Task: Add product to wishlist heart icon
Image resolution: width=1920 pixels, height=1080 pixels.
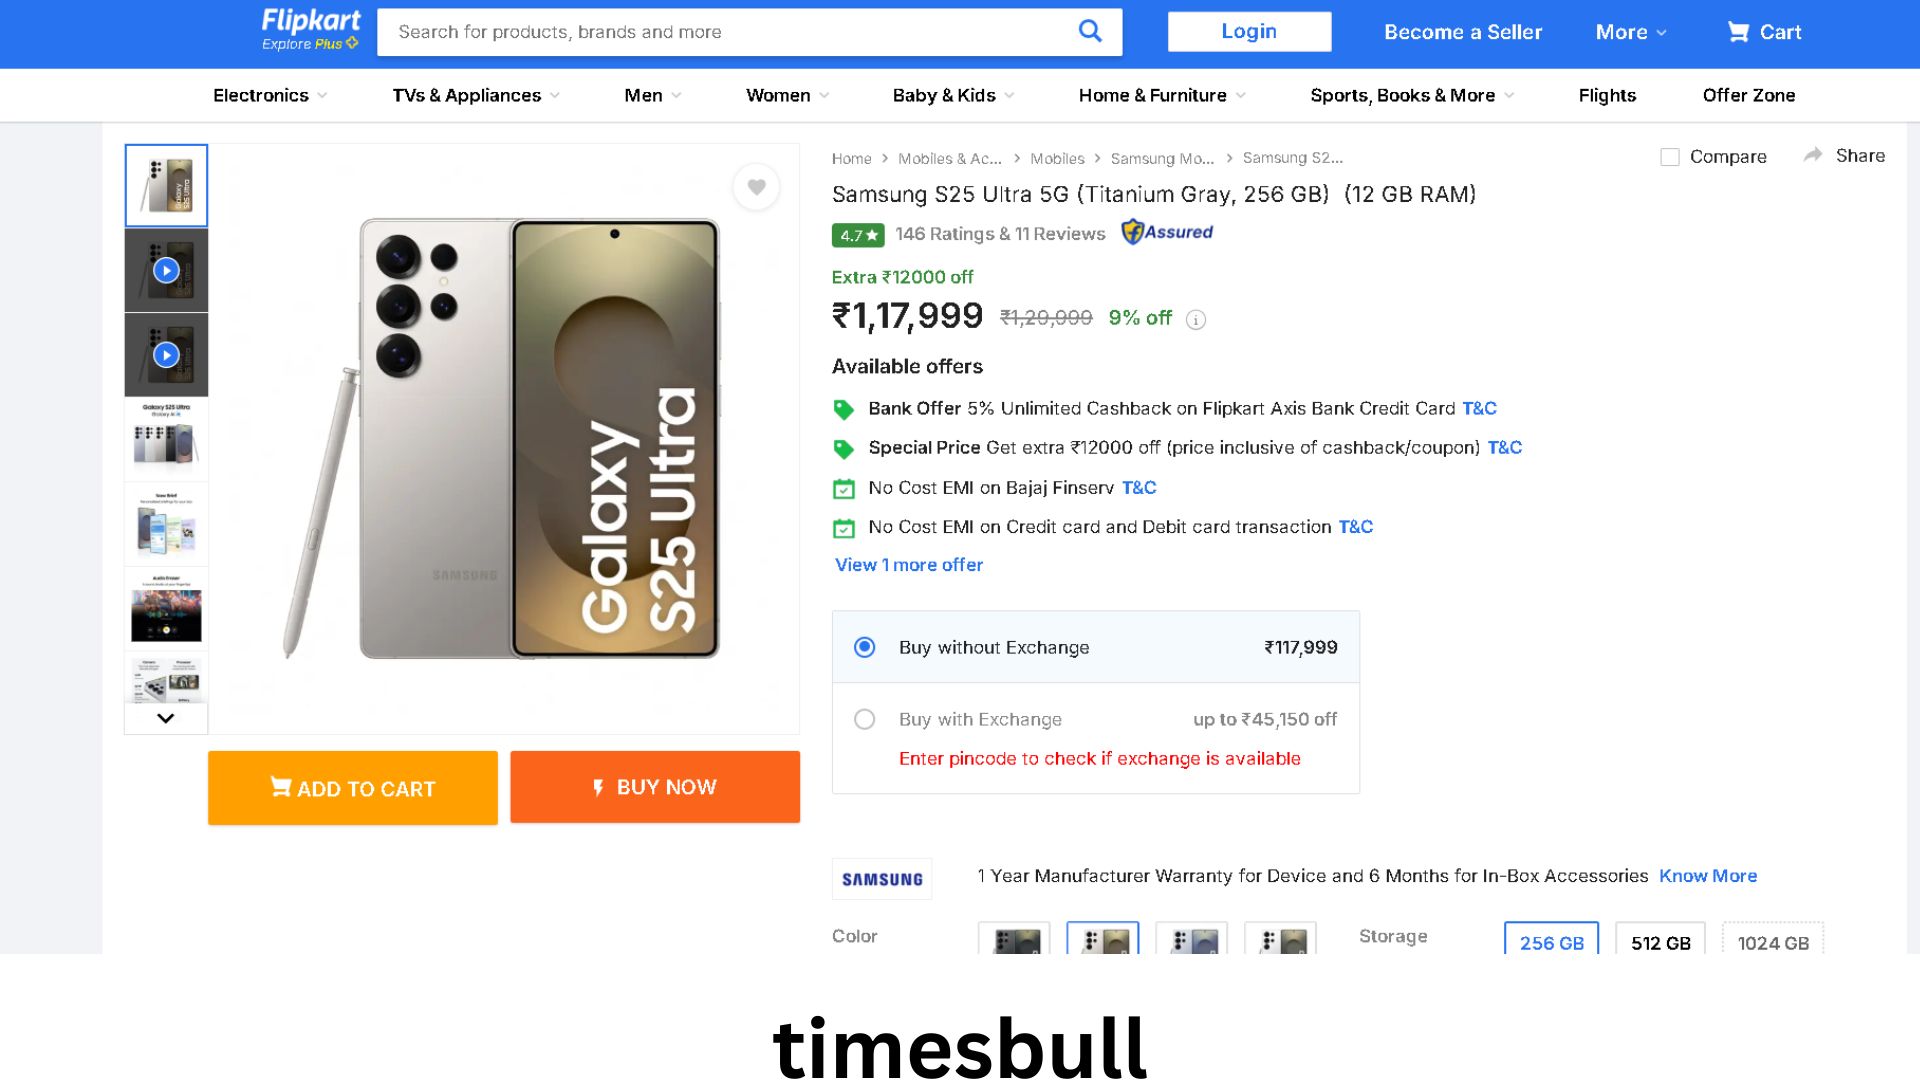Action: (756, 187)
